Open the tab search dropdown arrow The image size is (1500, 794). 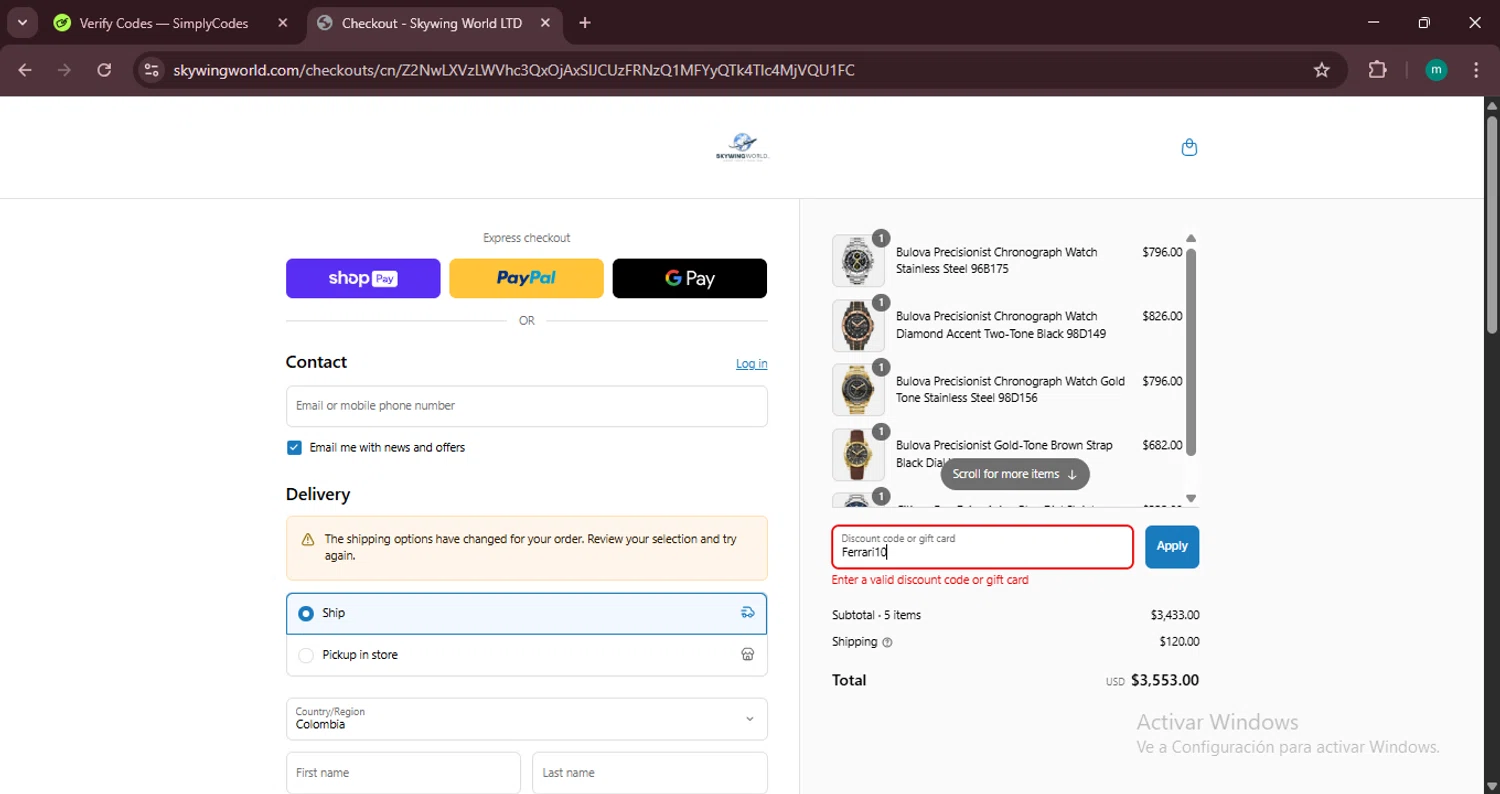(21, 23)
